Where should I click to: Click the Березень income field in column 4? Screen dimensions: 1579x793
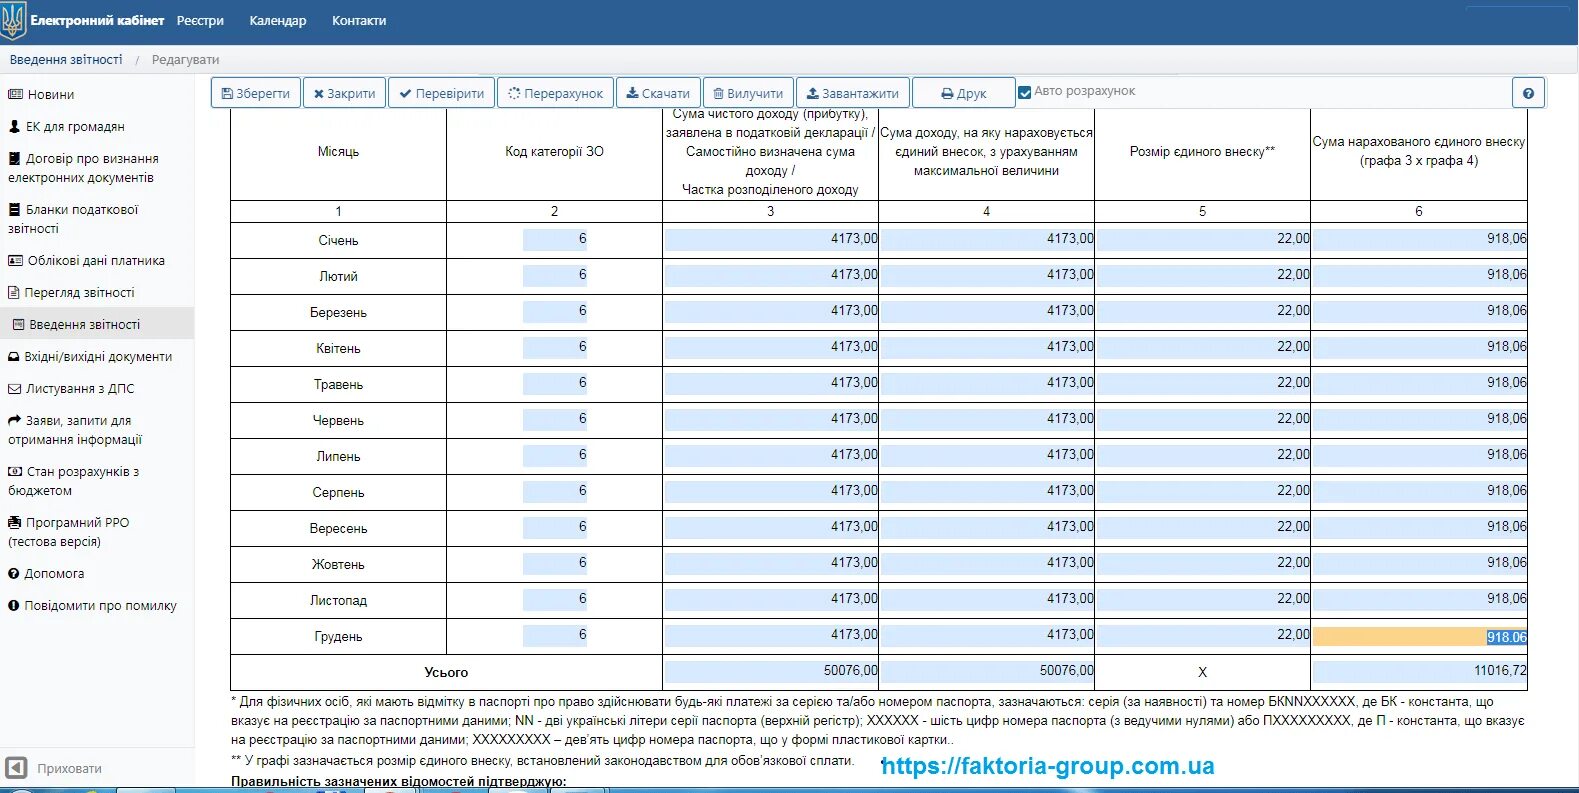tap(987, 311)
